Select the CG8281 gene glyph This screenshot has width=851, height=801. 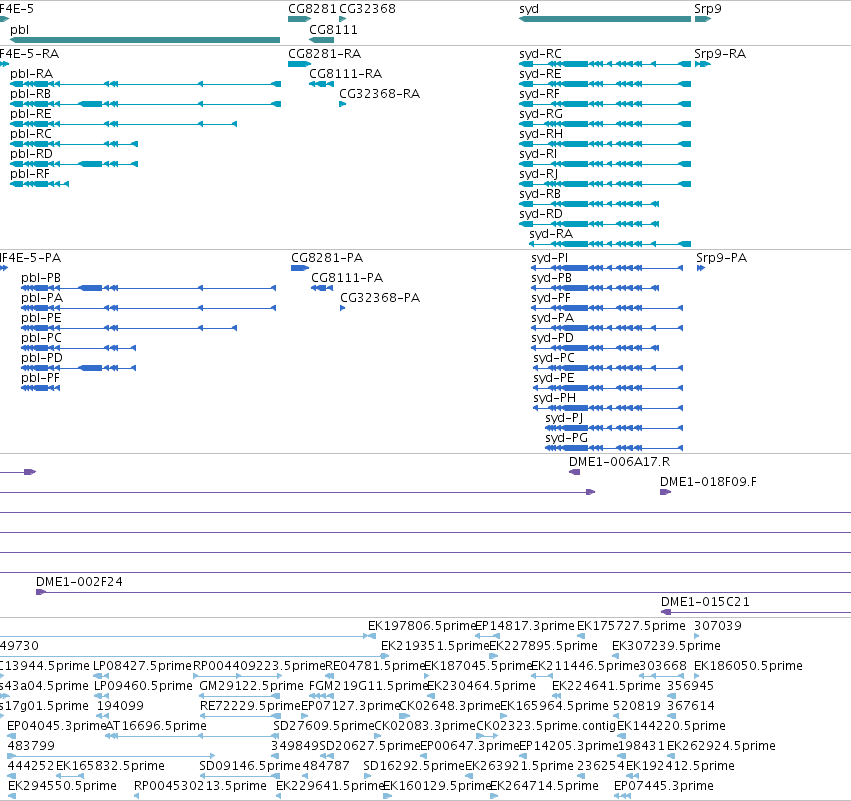(x=299, y=19)
